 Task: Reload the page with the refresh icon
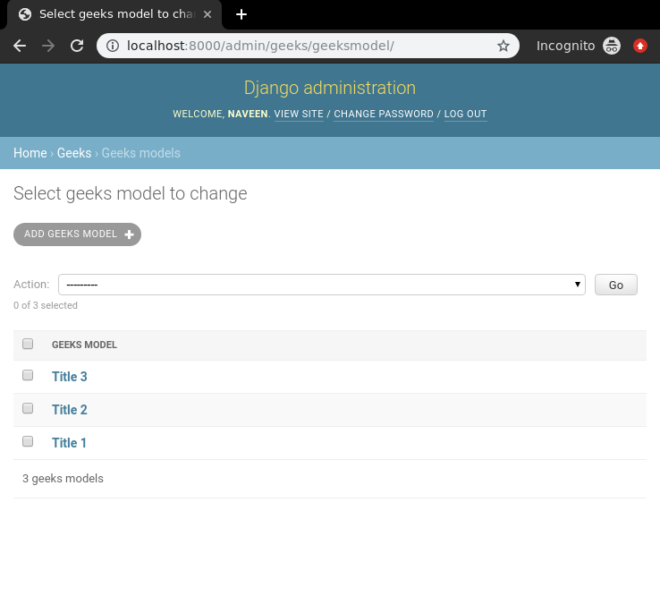click(77, 45)
